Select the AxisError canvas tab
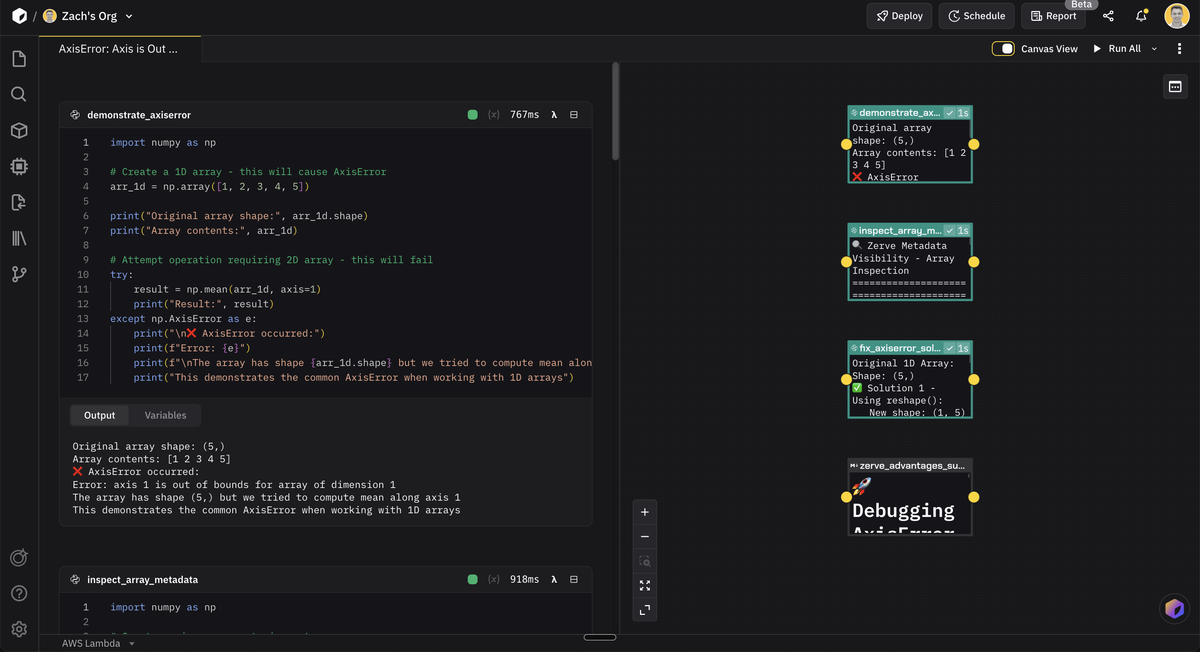Viewport: 1200px width, 652px height. 119,48
